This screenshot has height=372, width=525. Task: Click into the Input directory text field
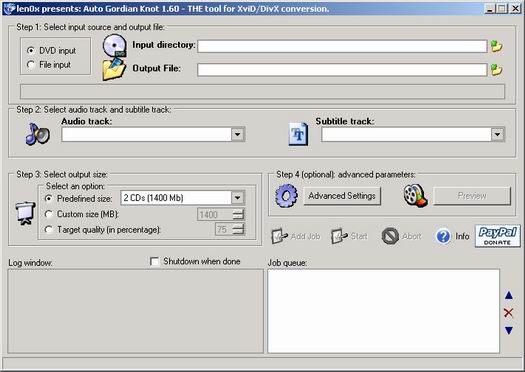coord(342,46)
